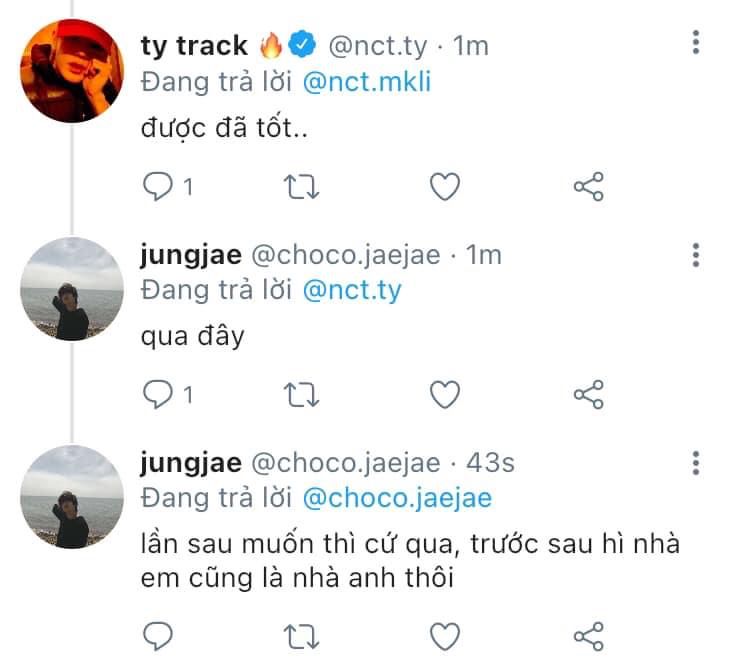Reply to the "qua đây" tweet

(x=160, y=394)
